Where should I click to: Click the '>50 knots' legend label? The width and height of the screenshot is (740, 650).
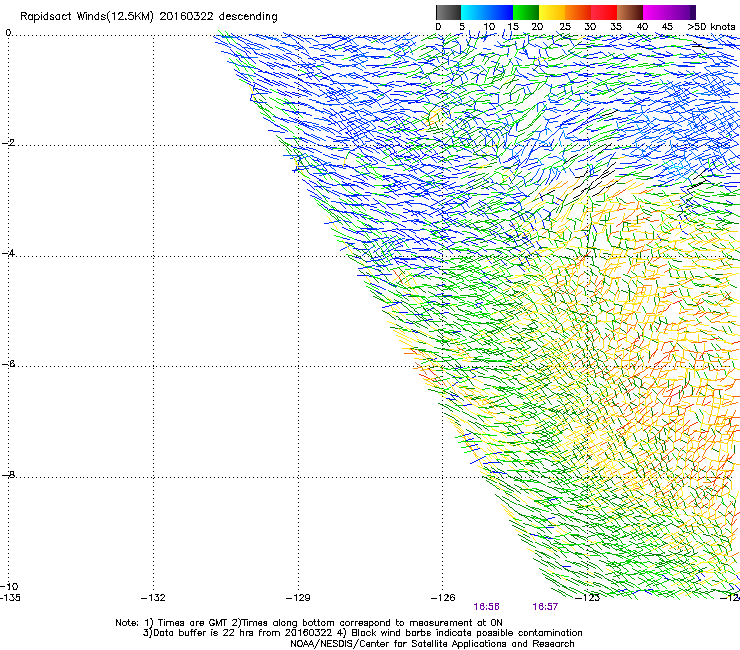click(x=711, y=27)
